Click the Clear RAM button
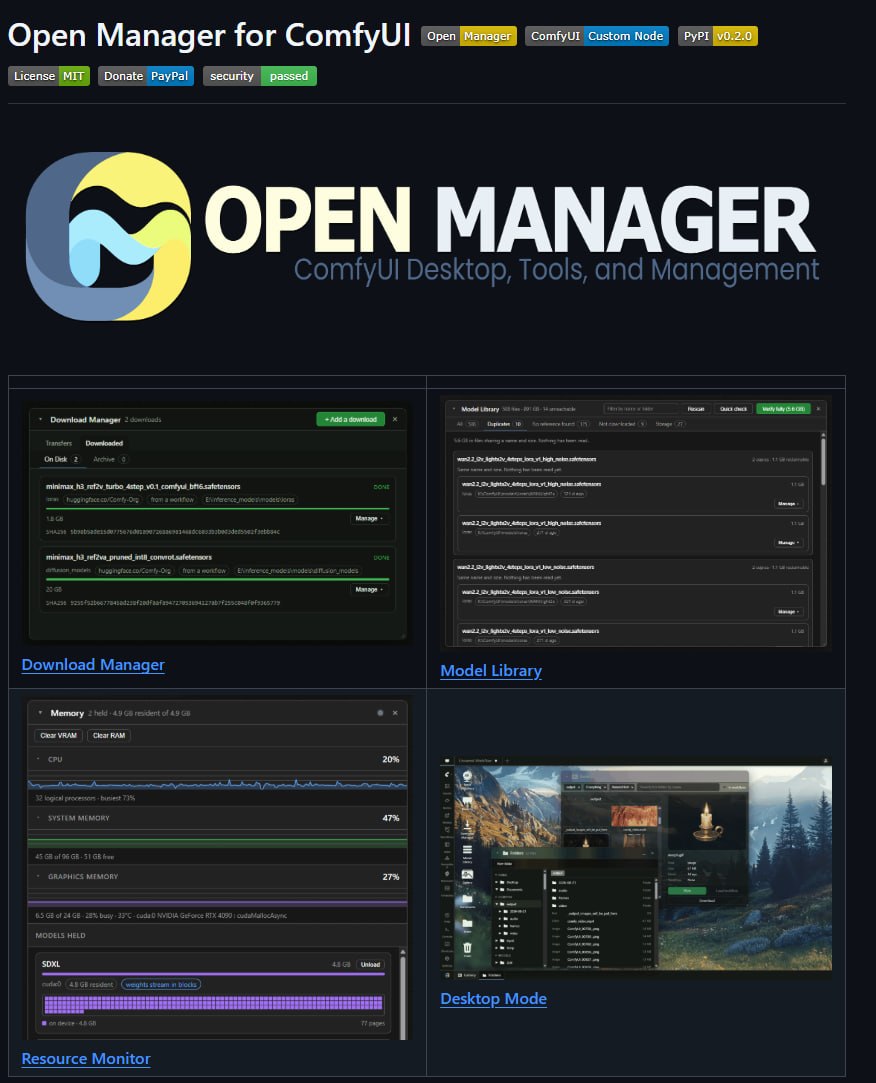Viewport: 876px width, 1083px height. [x=109, y=736]
